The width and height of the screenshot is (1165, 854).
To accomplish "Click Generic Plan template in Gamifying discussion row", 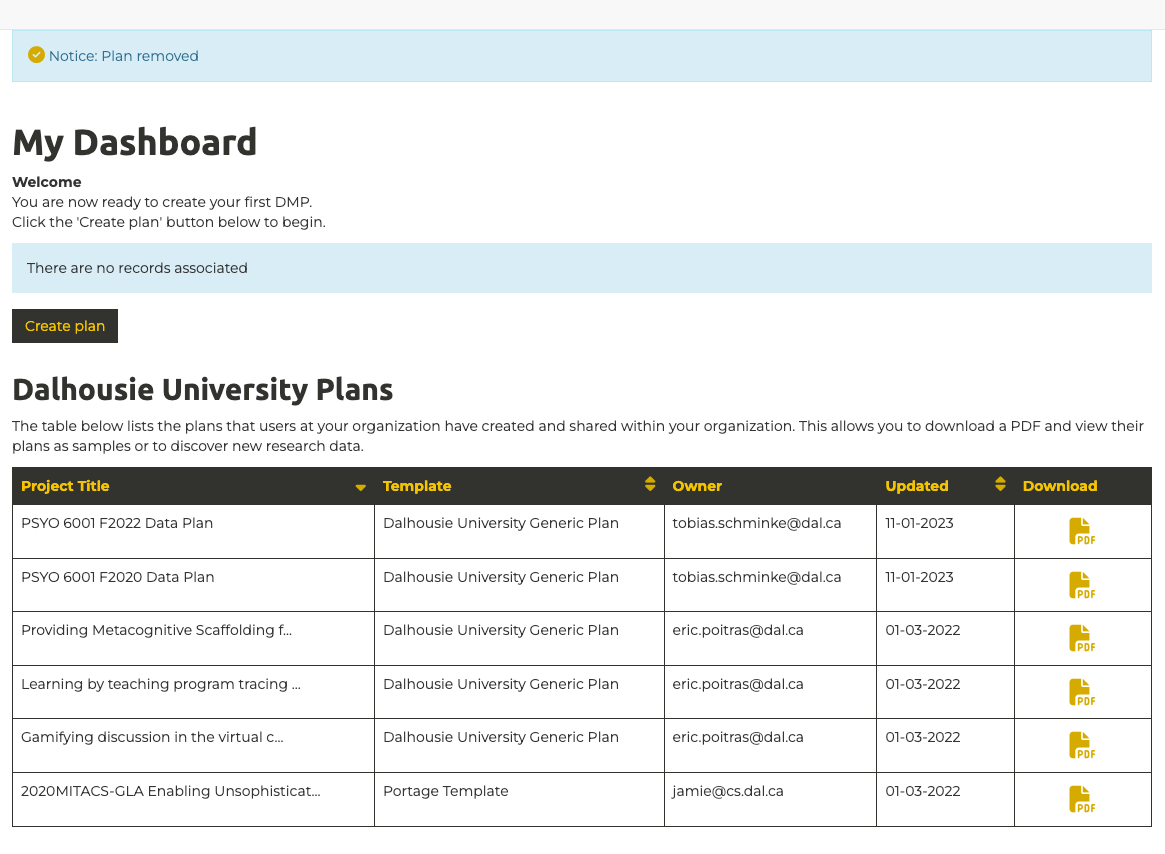I will tap(501, 737).
